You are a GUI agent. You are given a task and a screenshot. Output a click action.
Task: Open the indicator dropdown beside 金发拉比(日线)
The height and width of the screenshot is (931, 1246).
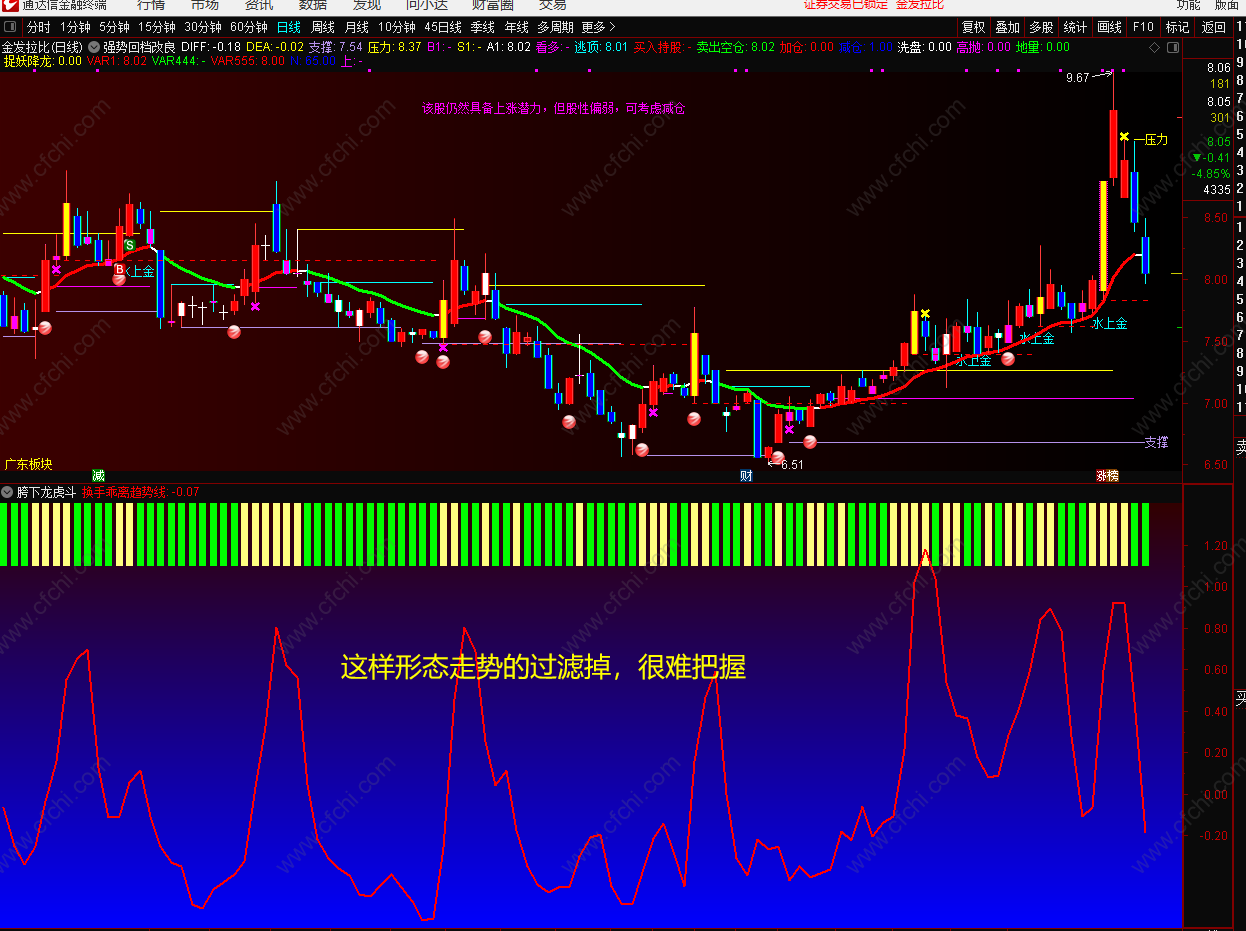coord(94,46)
